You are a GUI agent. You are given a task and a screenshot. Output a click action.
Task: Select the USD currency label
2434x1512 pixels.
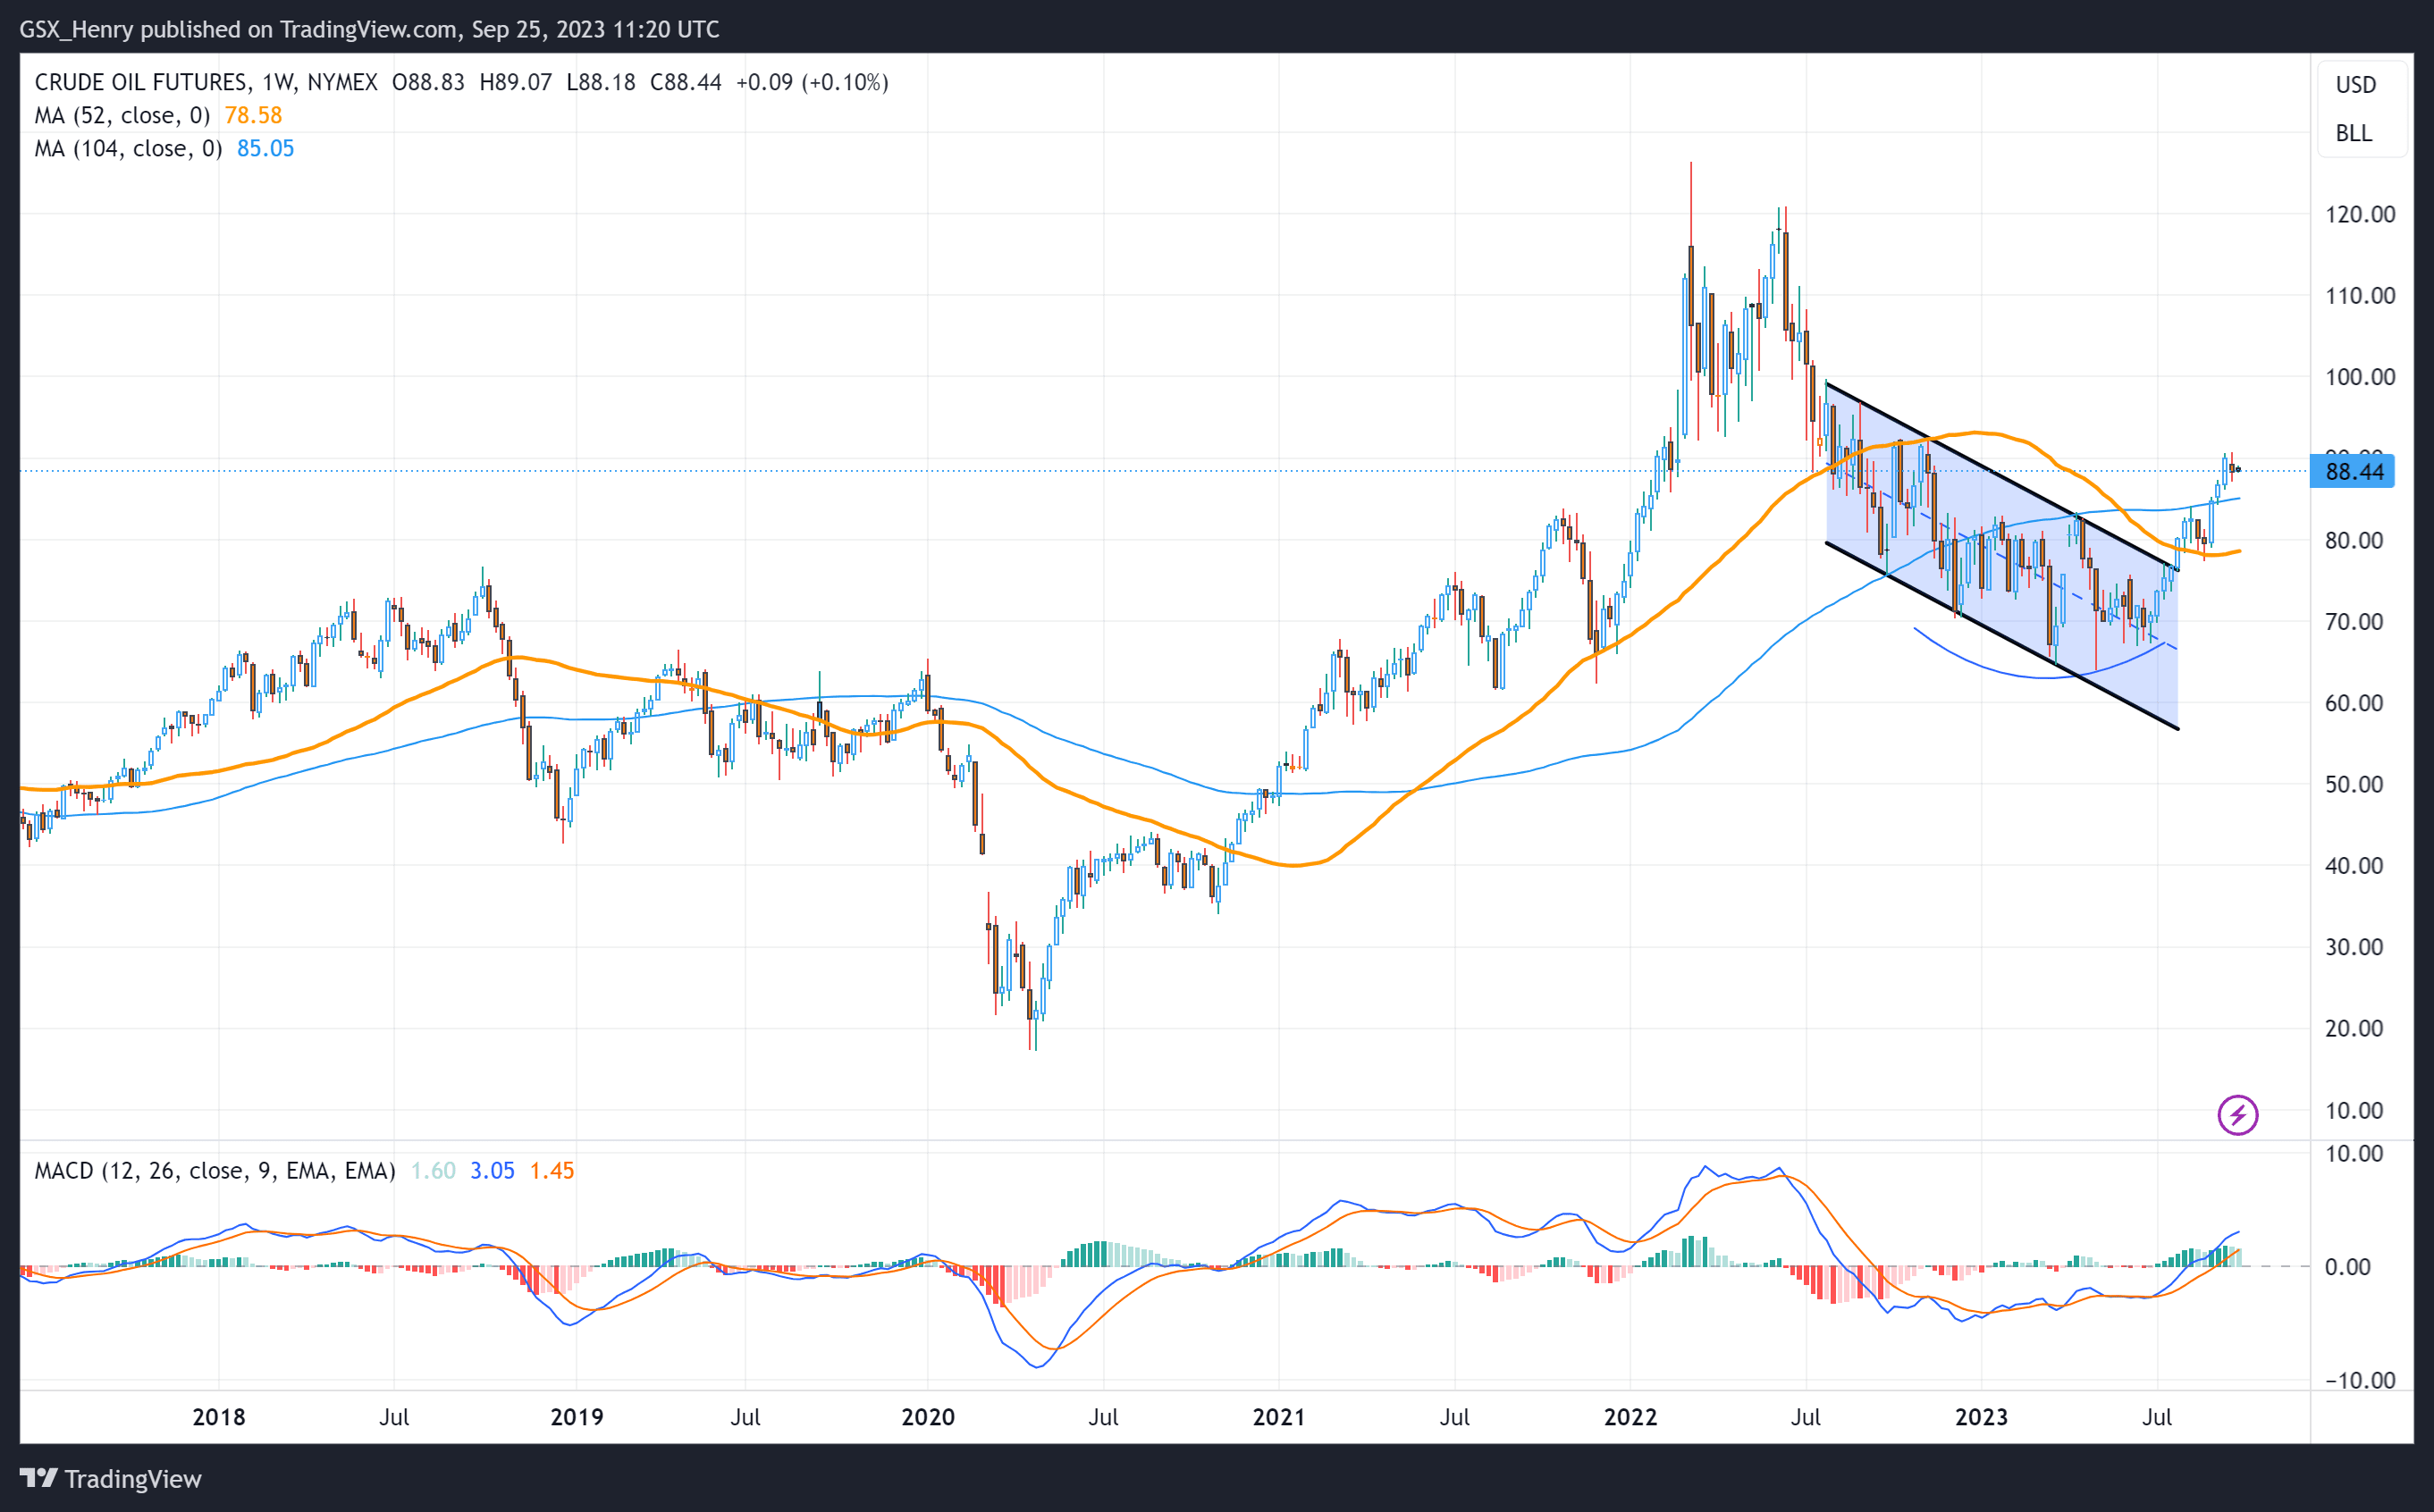click(2355, 85)
